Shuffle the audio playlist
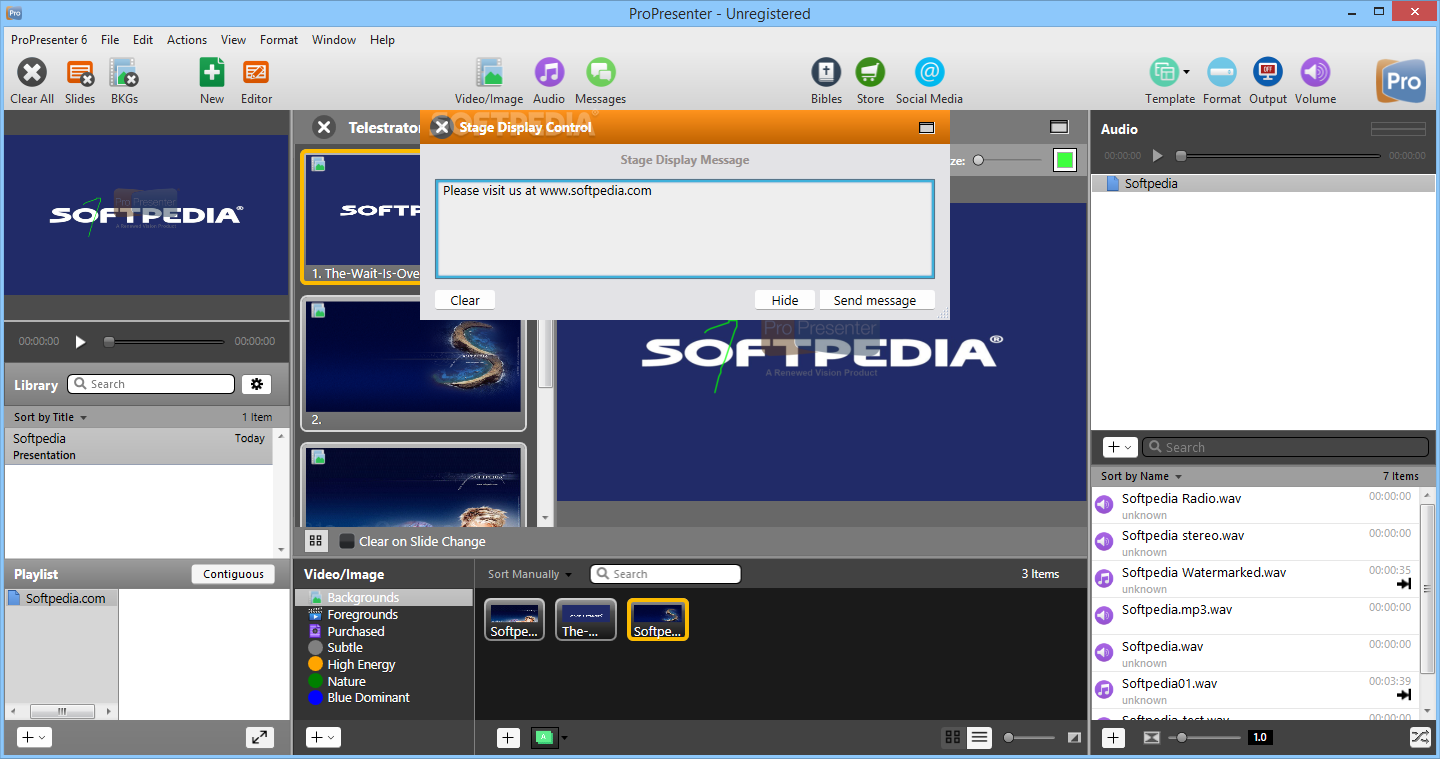Image resolution: width=1440 pixels, height=759 pixels. click(x=1420, y=737)
